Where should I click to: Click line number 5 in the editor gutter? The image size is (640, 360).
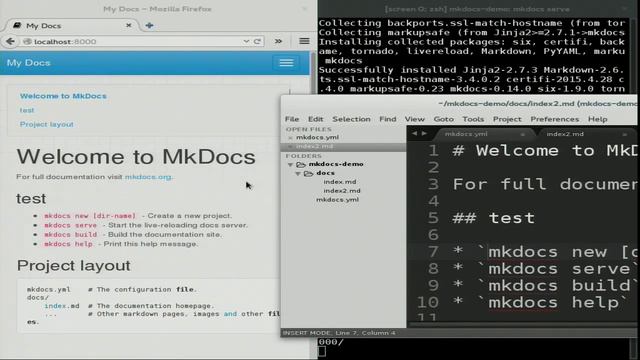[433, 218]
